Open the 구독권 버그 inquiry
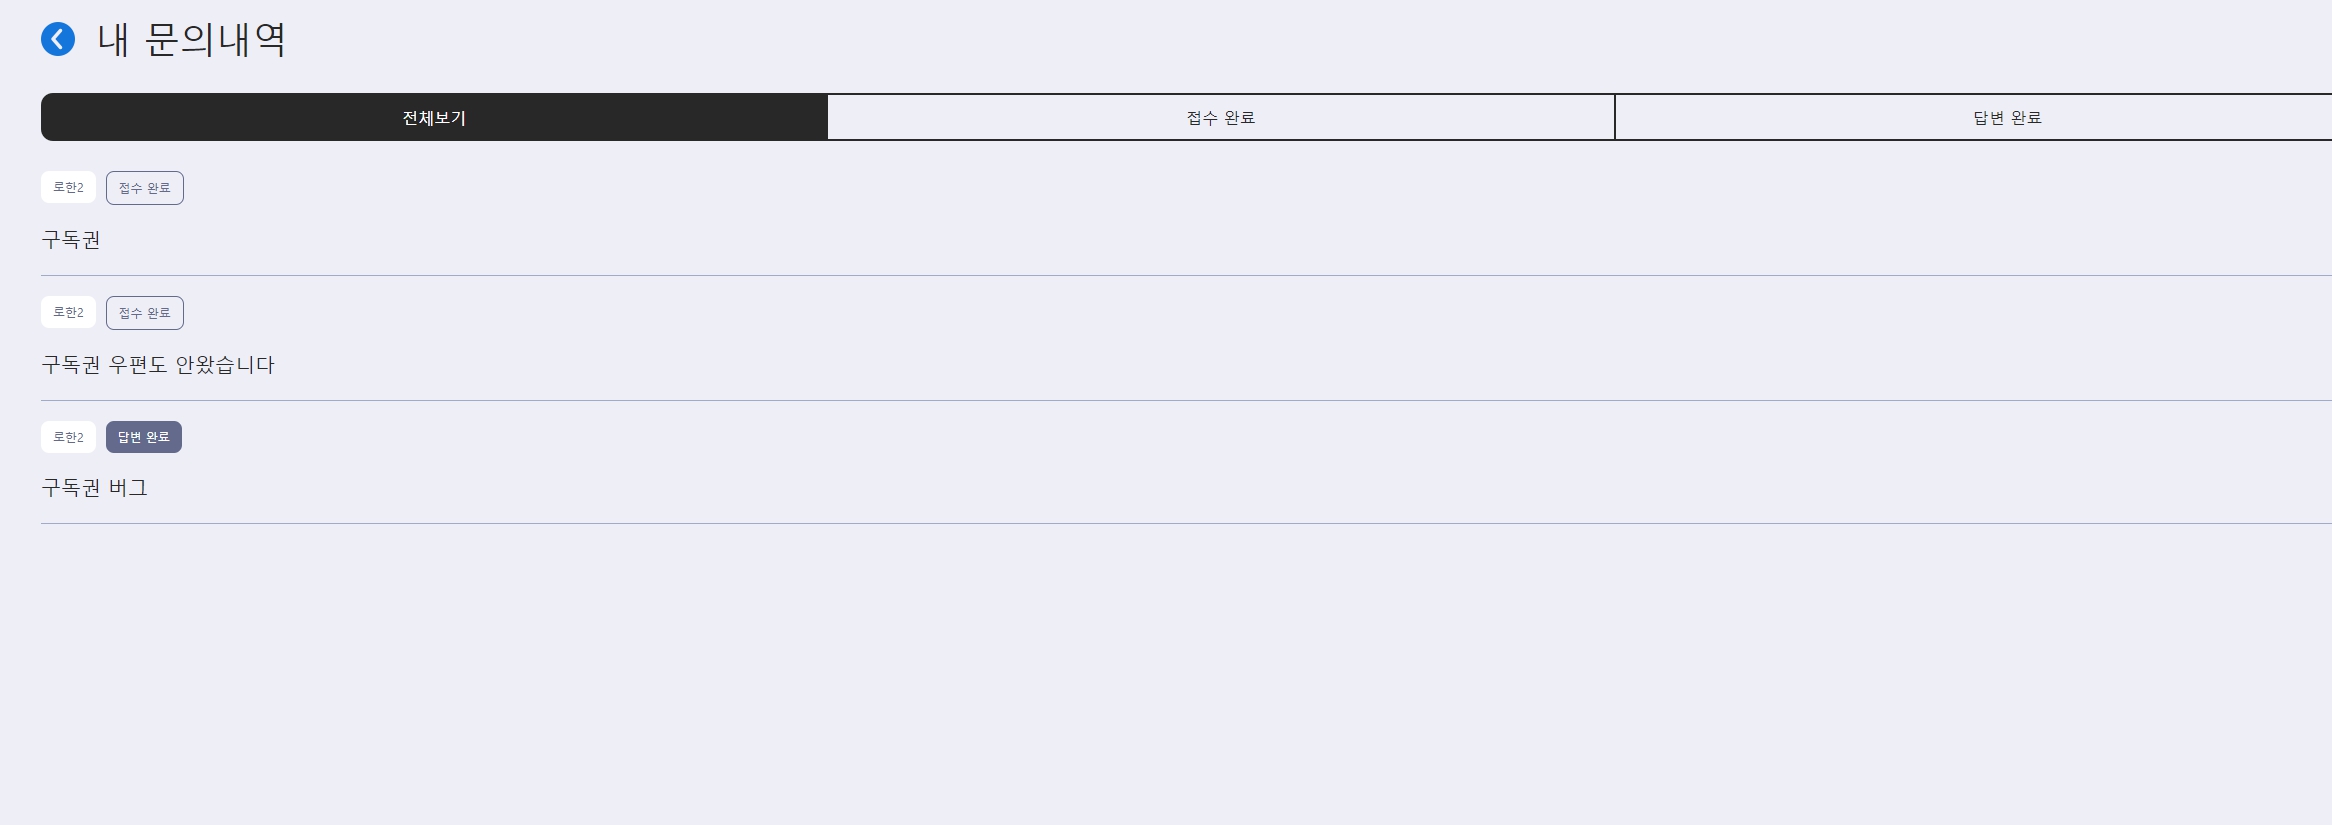 click(95, 488)
